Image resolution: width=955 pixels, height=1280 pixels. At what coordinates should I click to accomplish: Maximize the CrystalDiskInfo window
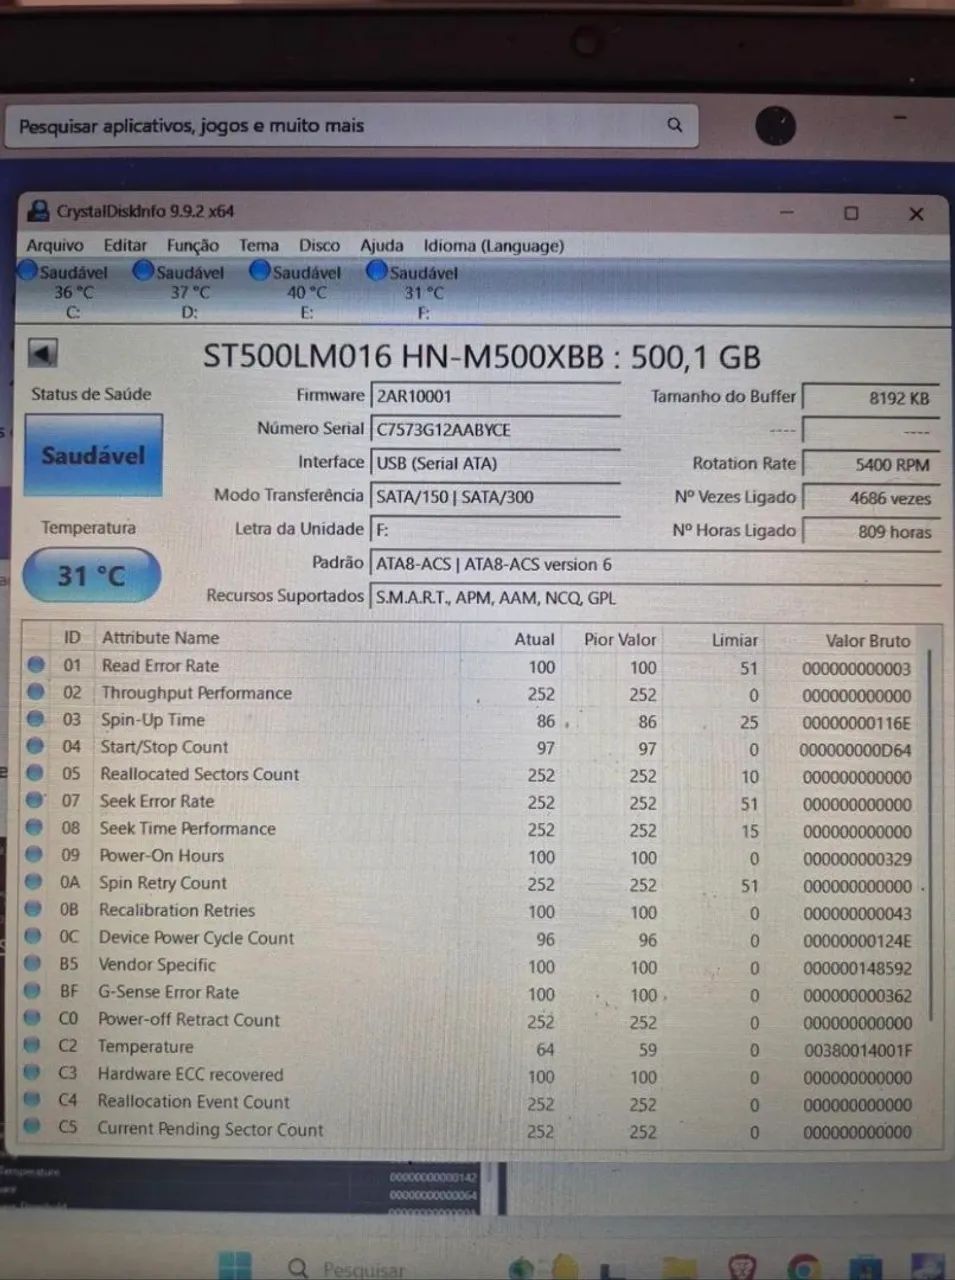coord(851,213)
